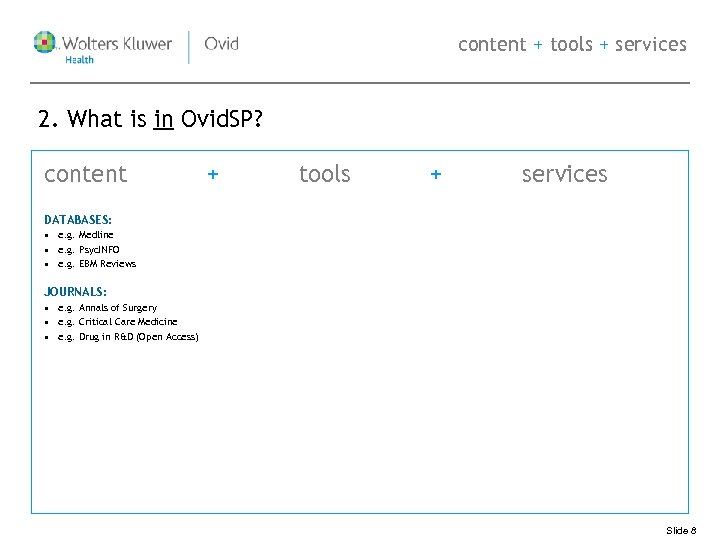Click the large 'tools' column heading
Screen dimensions: 720x540
[x=325, y=174]
